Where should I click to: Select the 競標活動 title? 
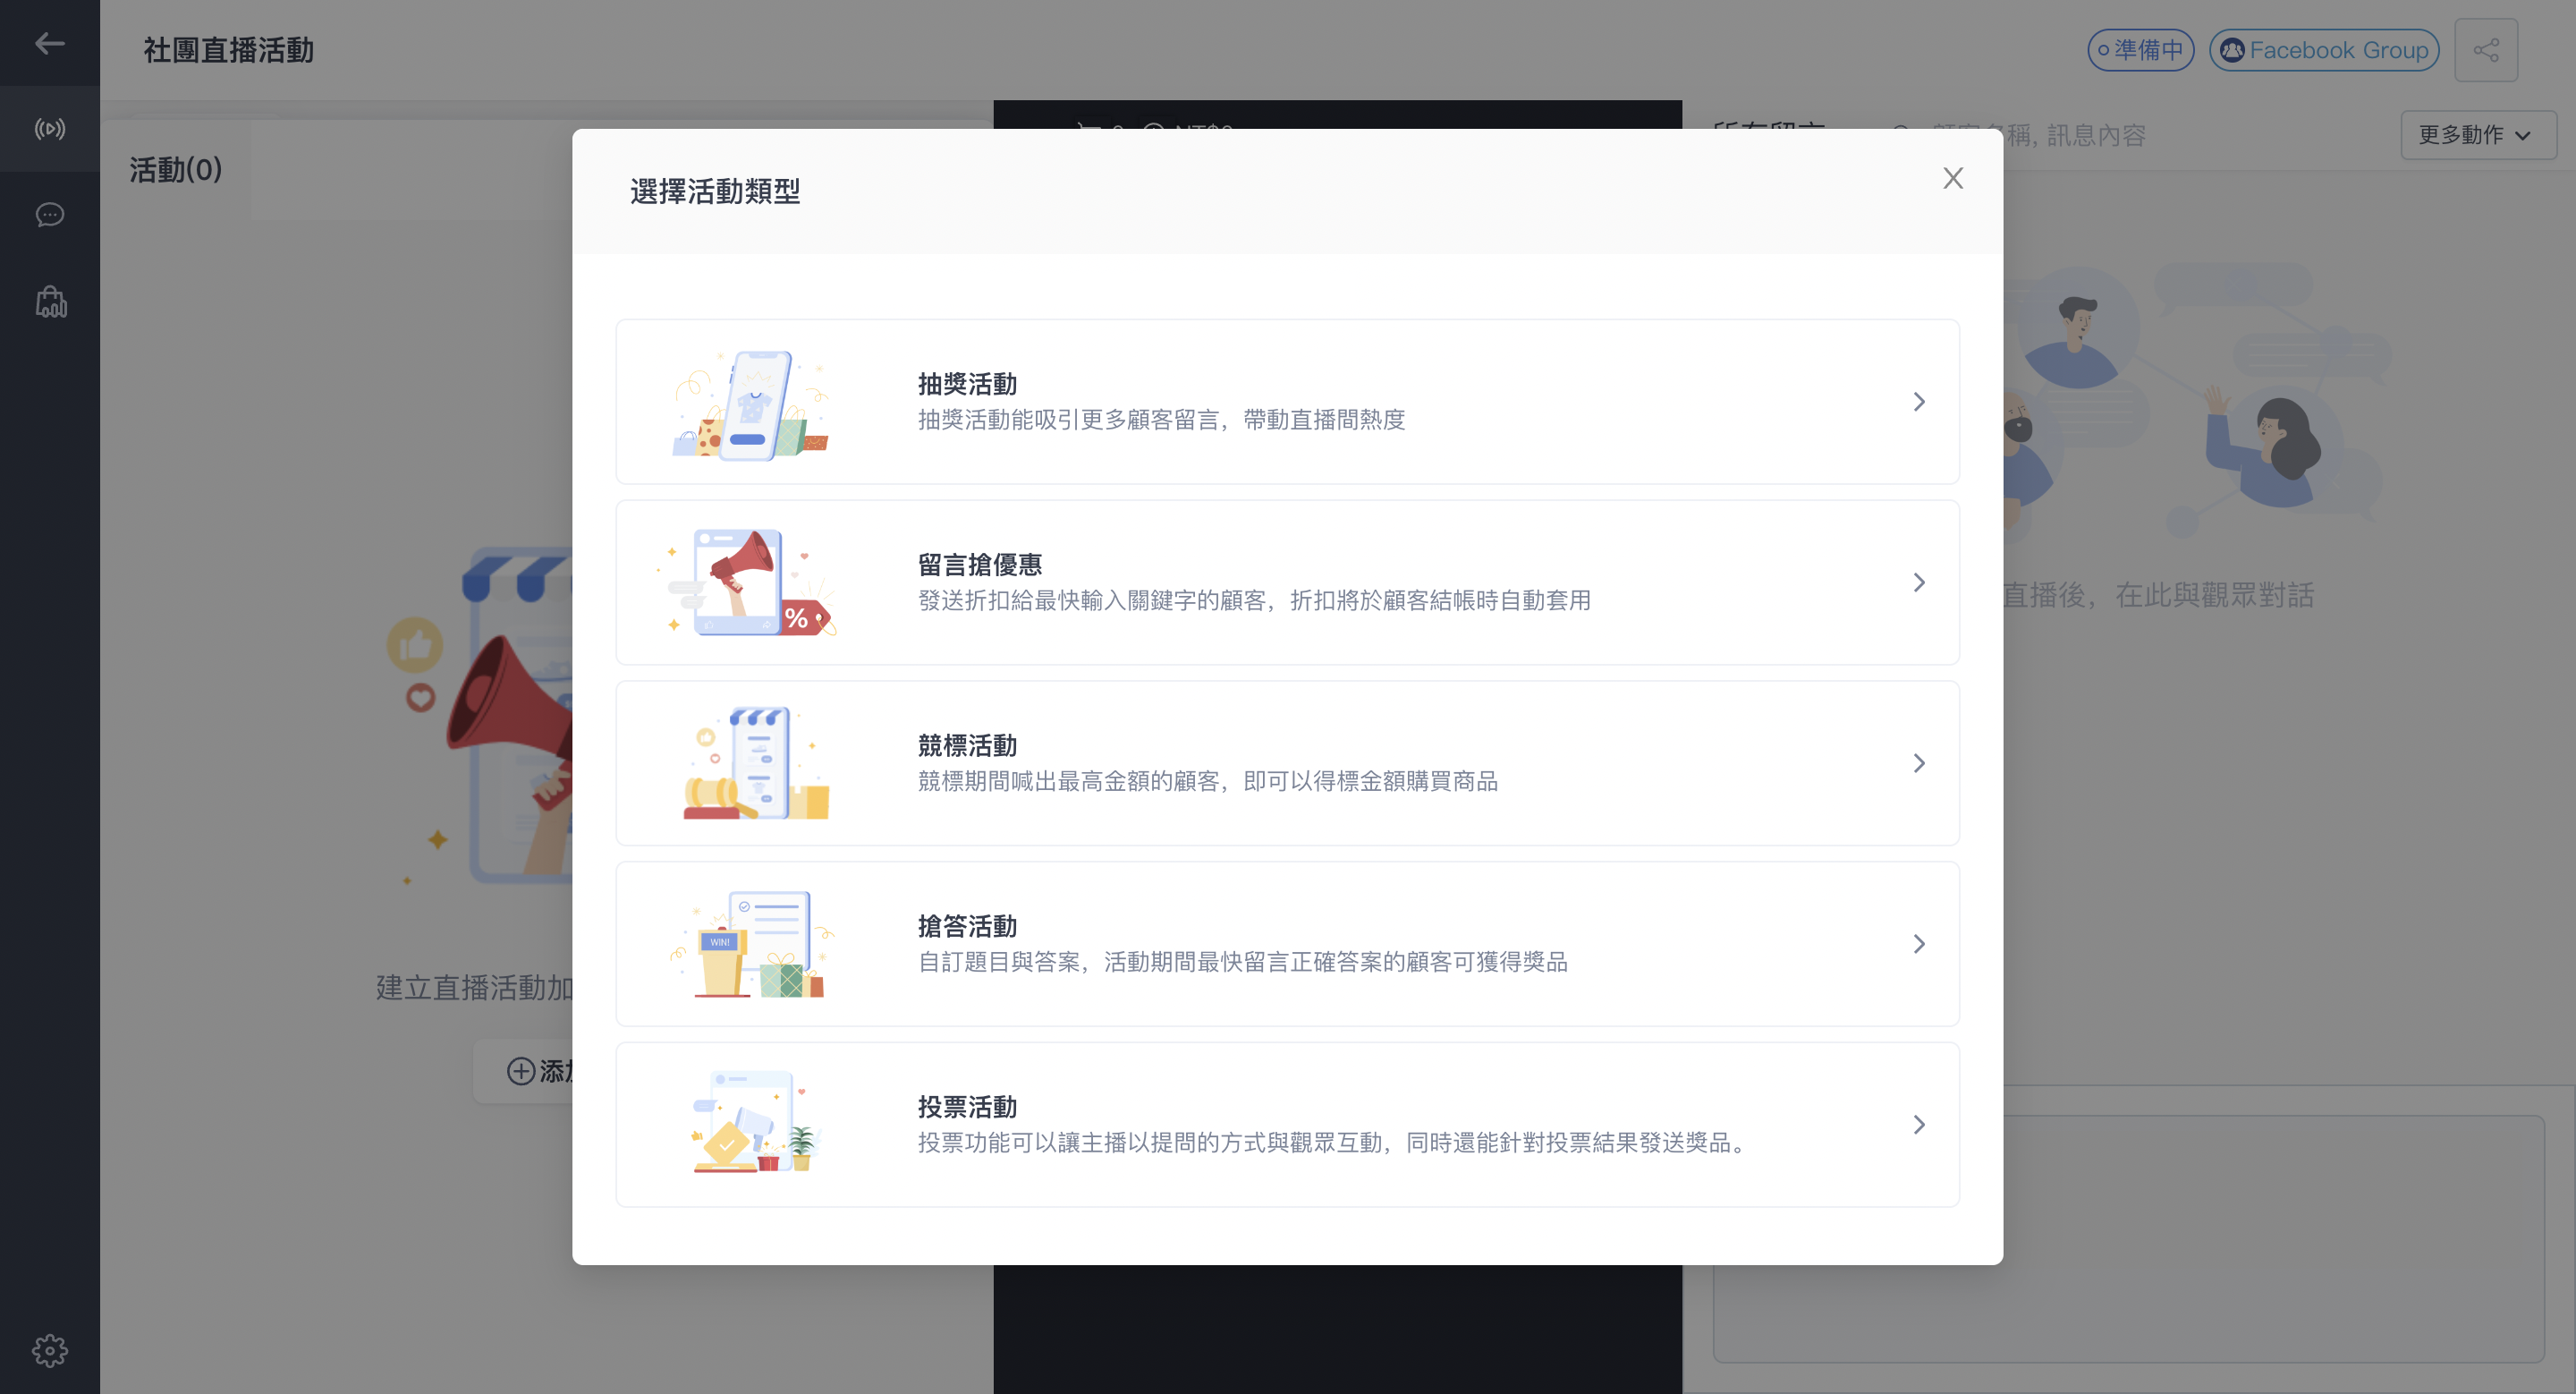[x=968, y=746]
